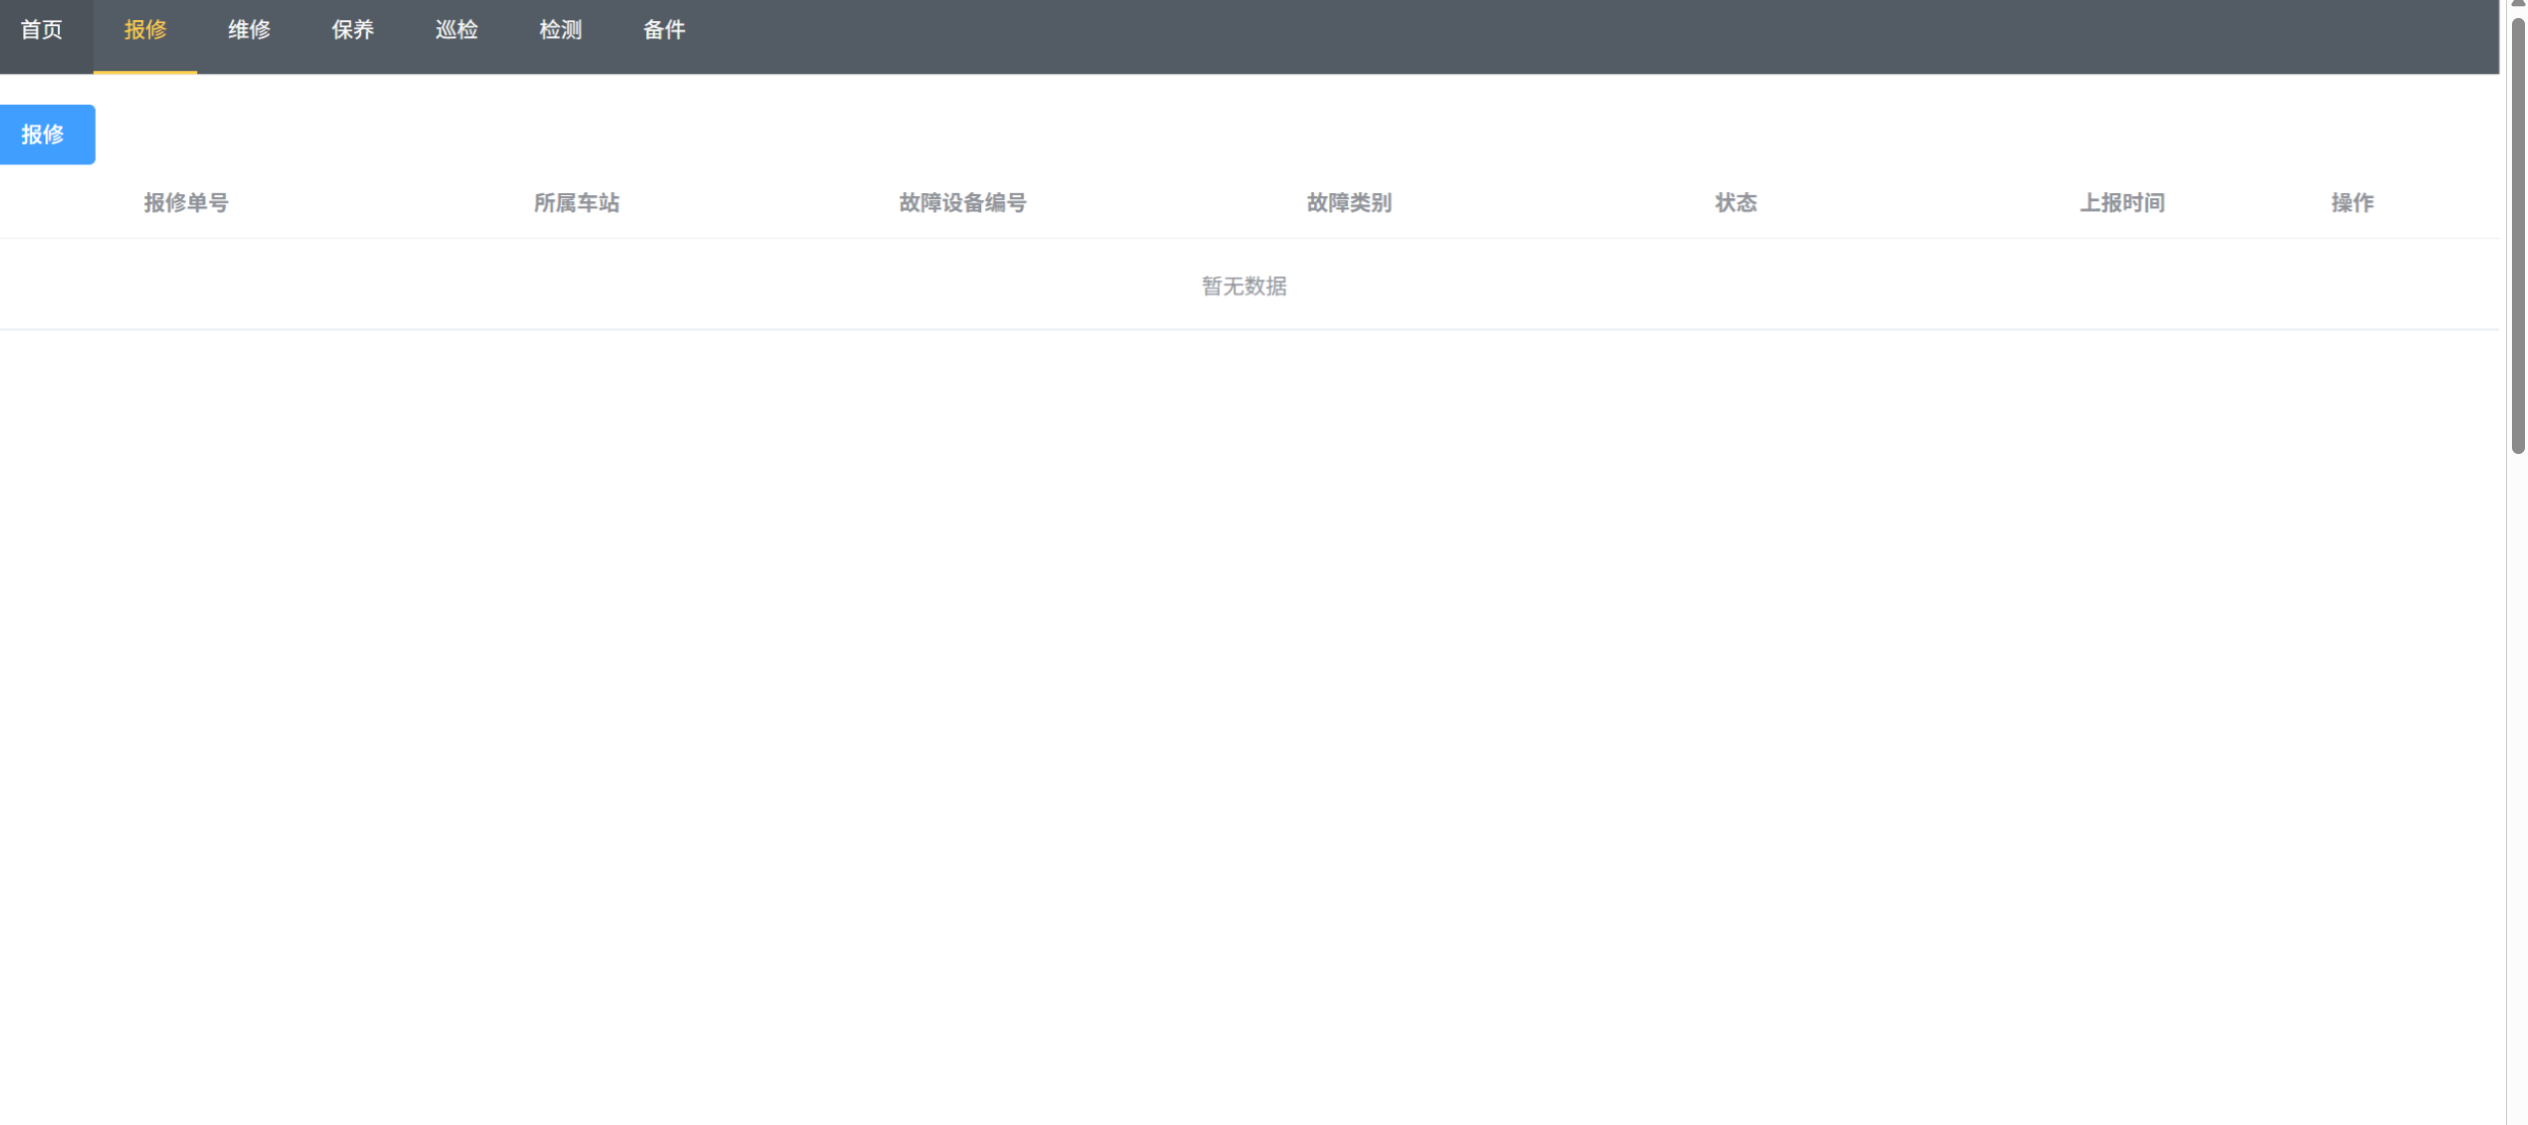This screenshot has width=2528, height=1125.
Task: Switch to the 检测 tab
Action: [561, 30]
